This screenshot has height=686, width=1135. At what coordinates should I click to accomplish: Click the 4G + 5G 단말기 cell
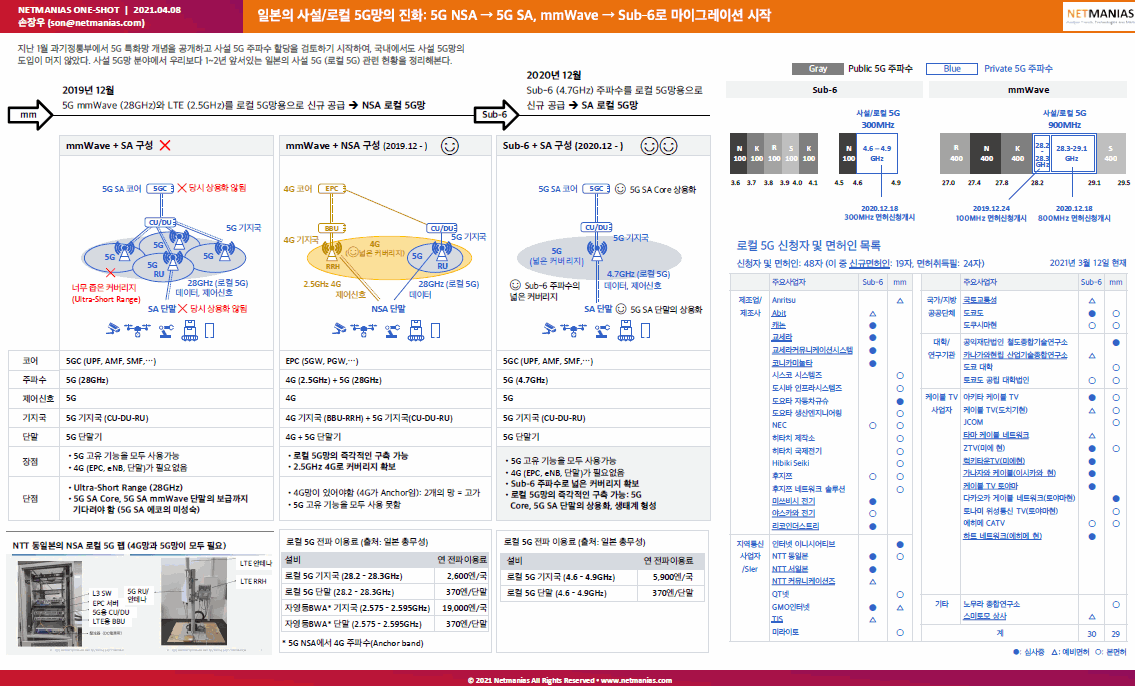pyautogui.click(x=387, y=437)
